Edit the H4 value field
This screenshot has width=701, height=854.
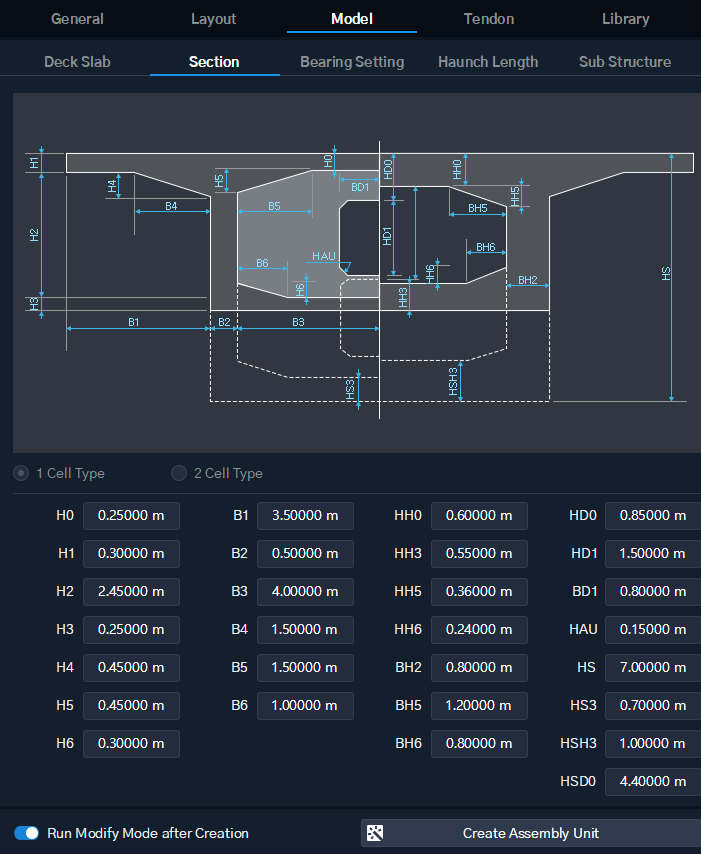click(x=131, y=668)
